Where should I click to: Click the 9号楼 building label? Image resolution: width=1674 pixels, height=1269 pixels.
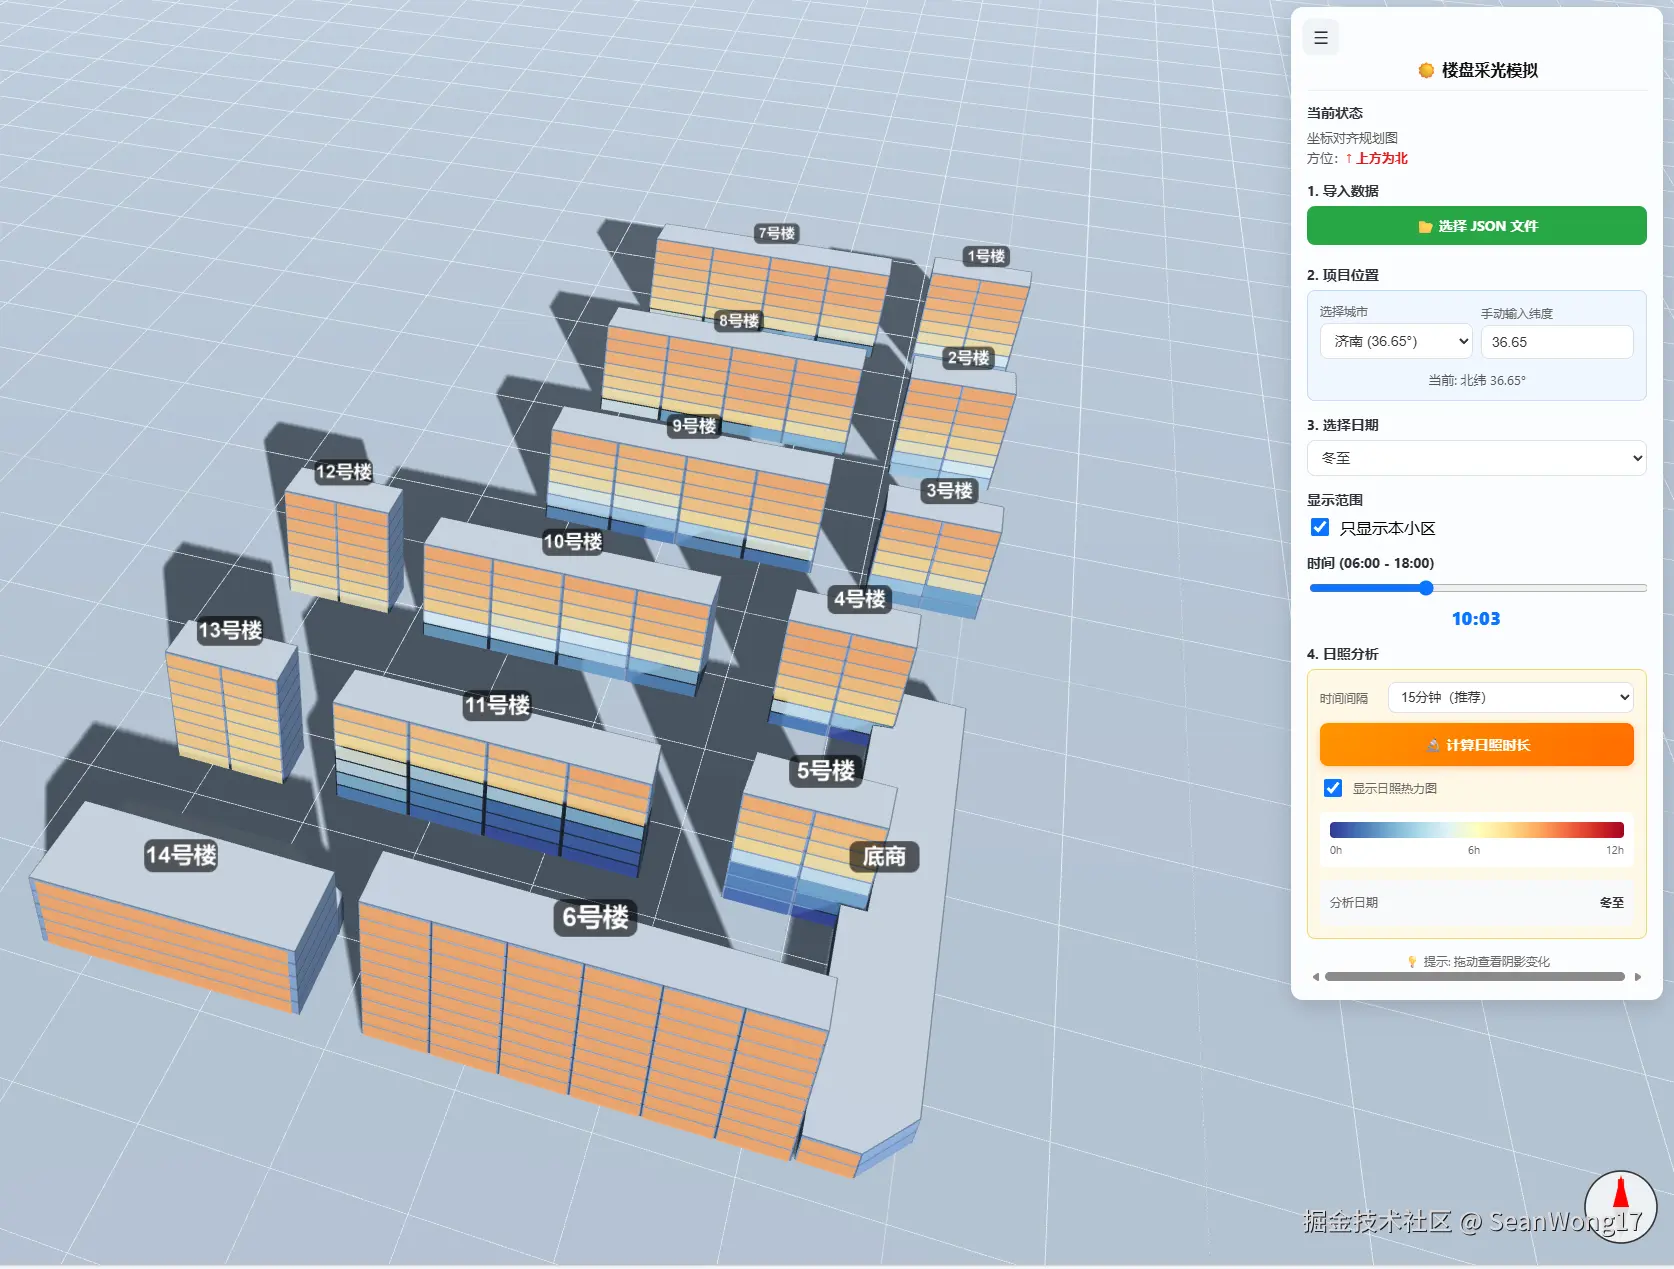tap(694, 426)
